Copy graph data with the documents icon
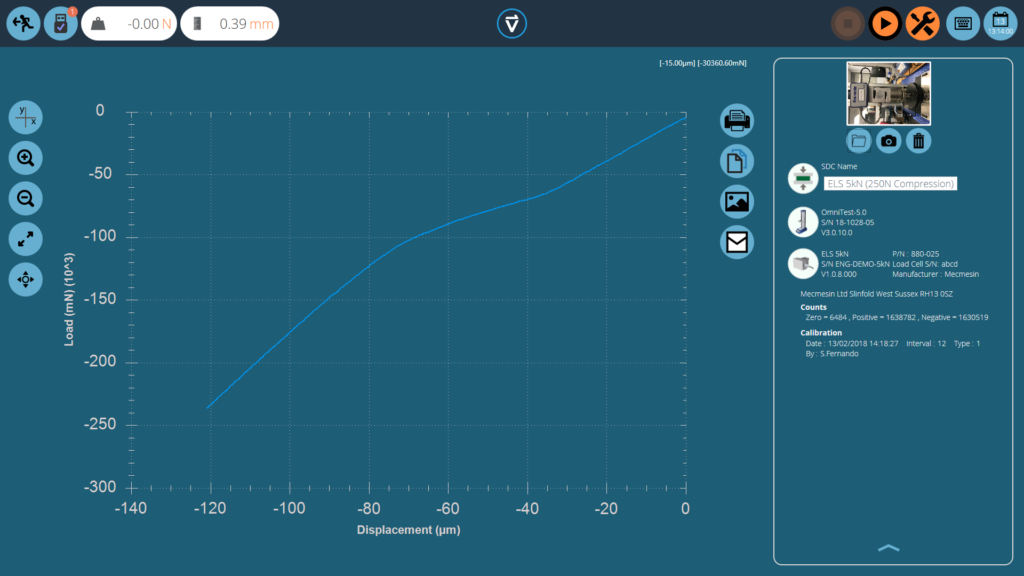 (x=737, y=161)
